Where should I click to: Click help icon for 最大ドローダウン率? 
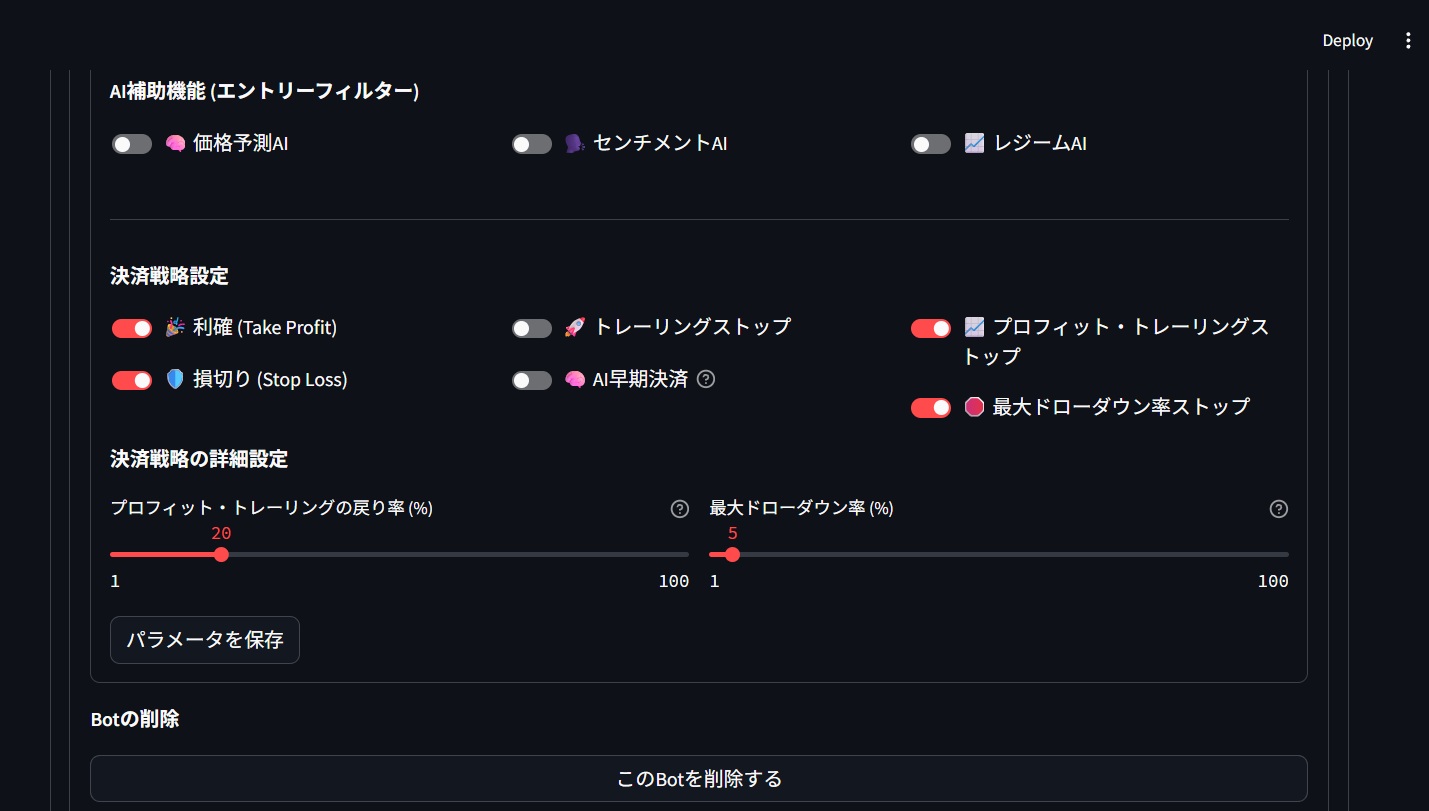click(1278, 509)
